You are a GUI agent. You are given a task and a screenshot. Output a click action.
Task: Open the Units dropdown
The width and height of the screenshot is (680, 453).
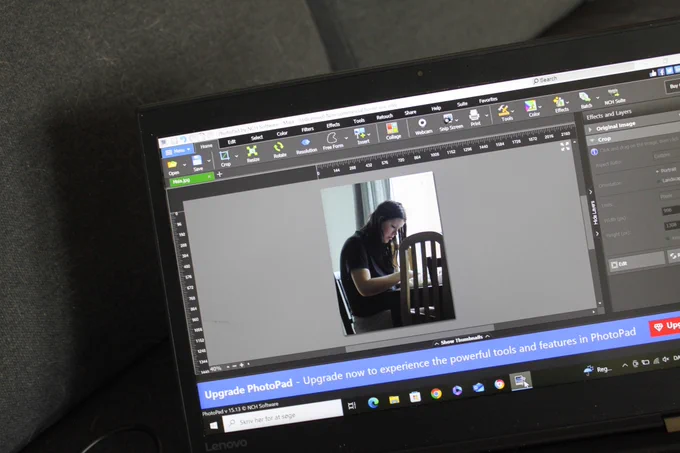point(668,196)
